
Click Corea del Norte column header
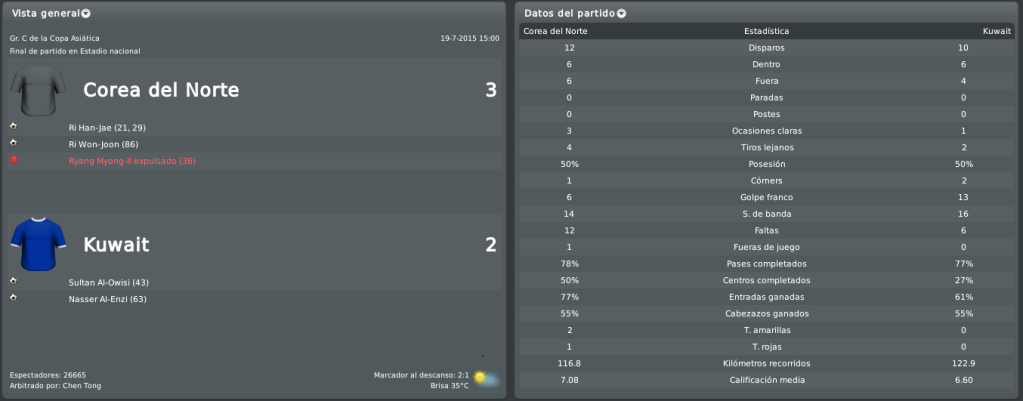[555, 31]
